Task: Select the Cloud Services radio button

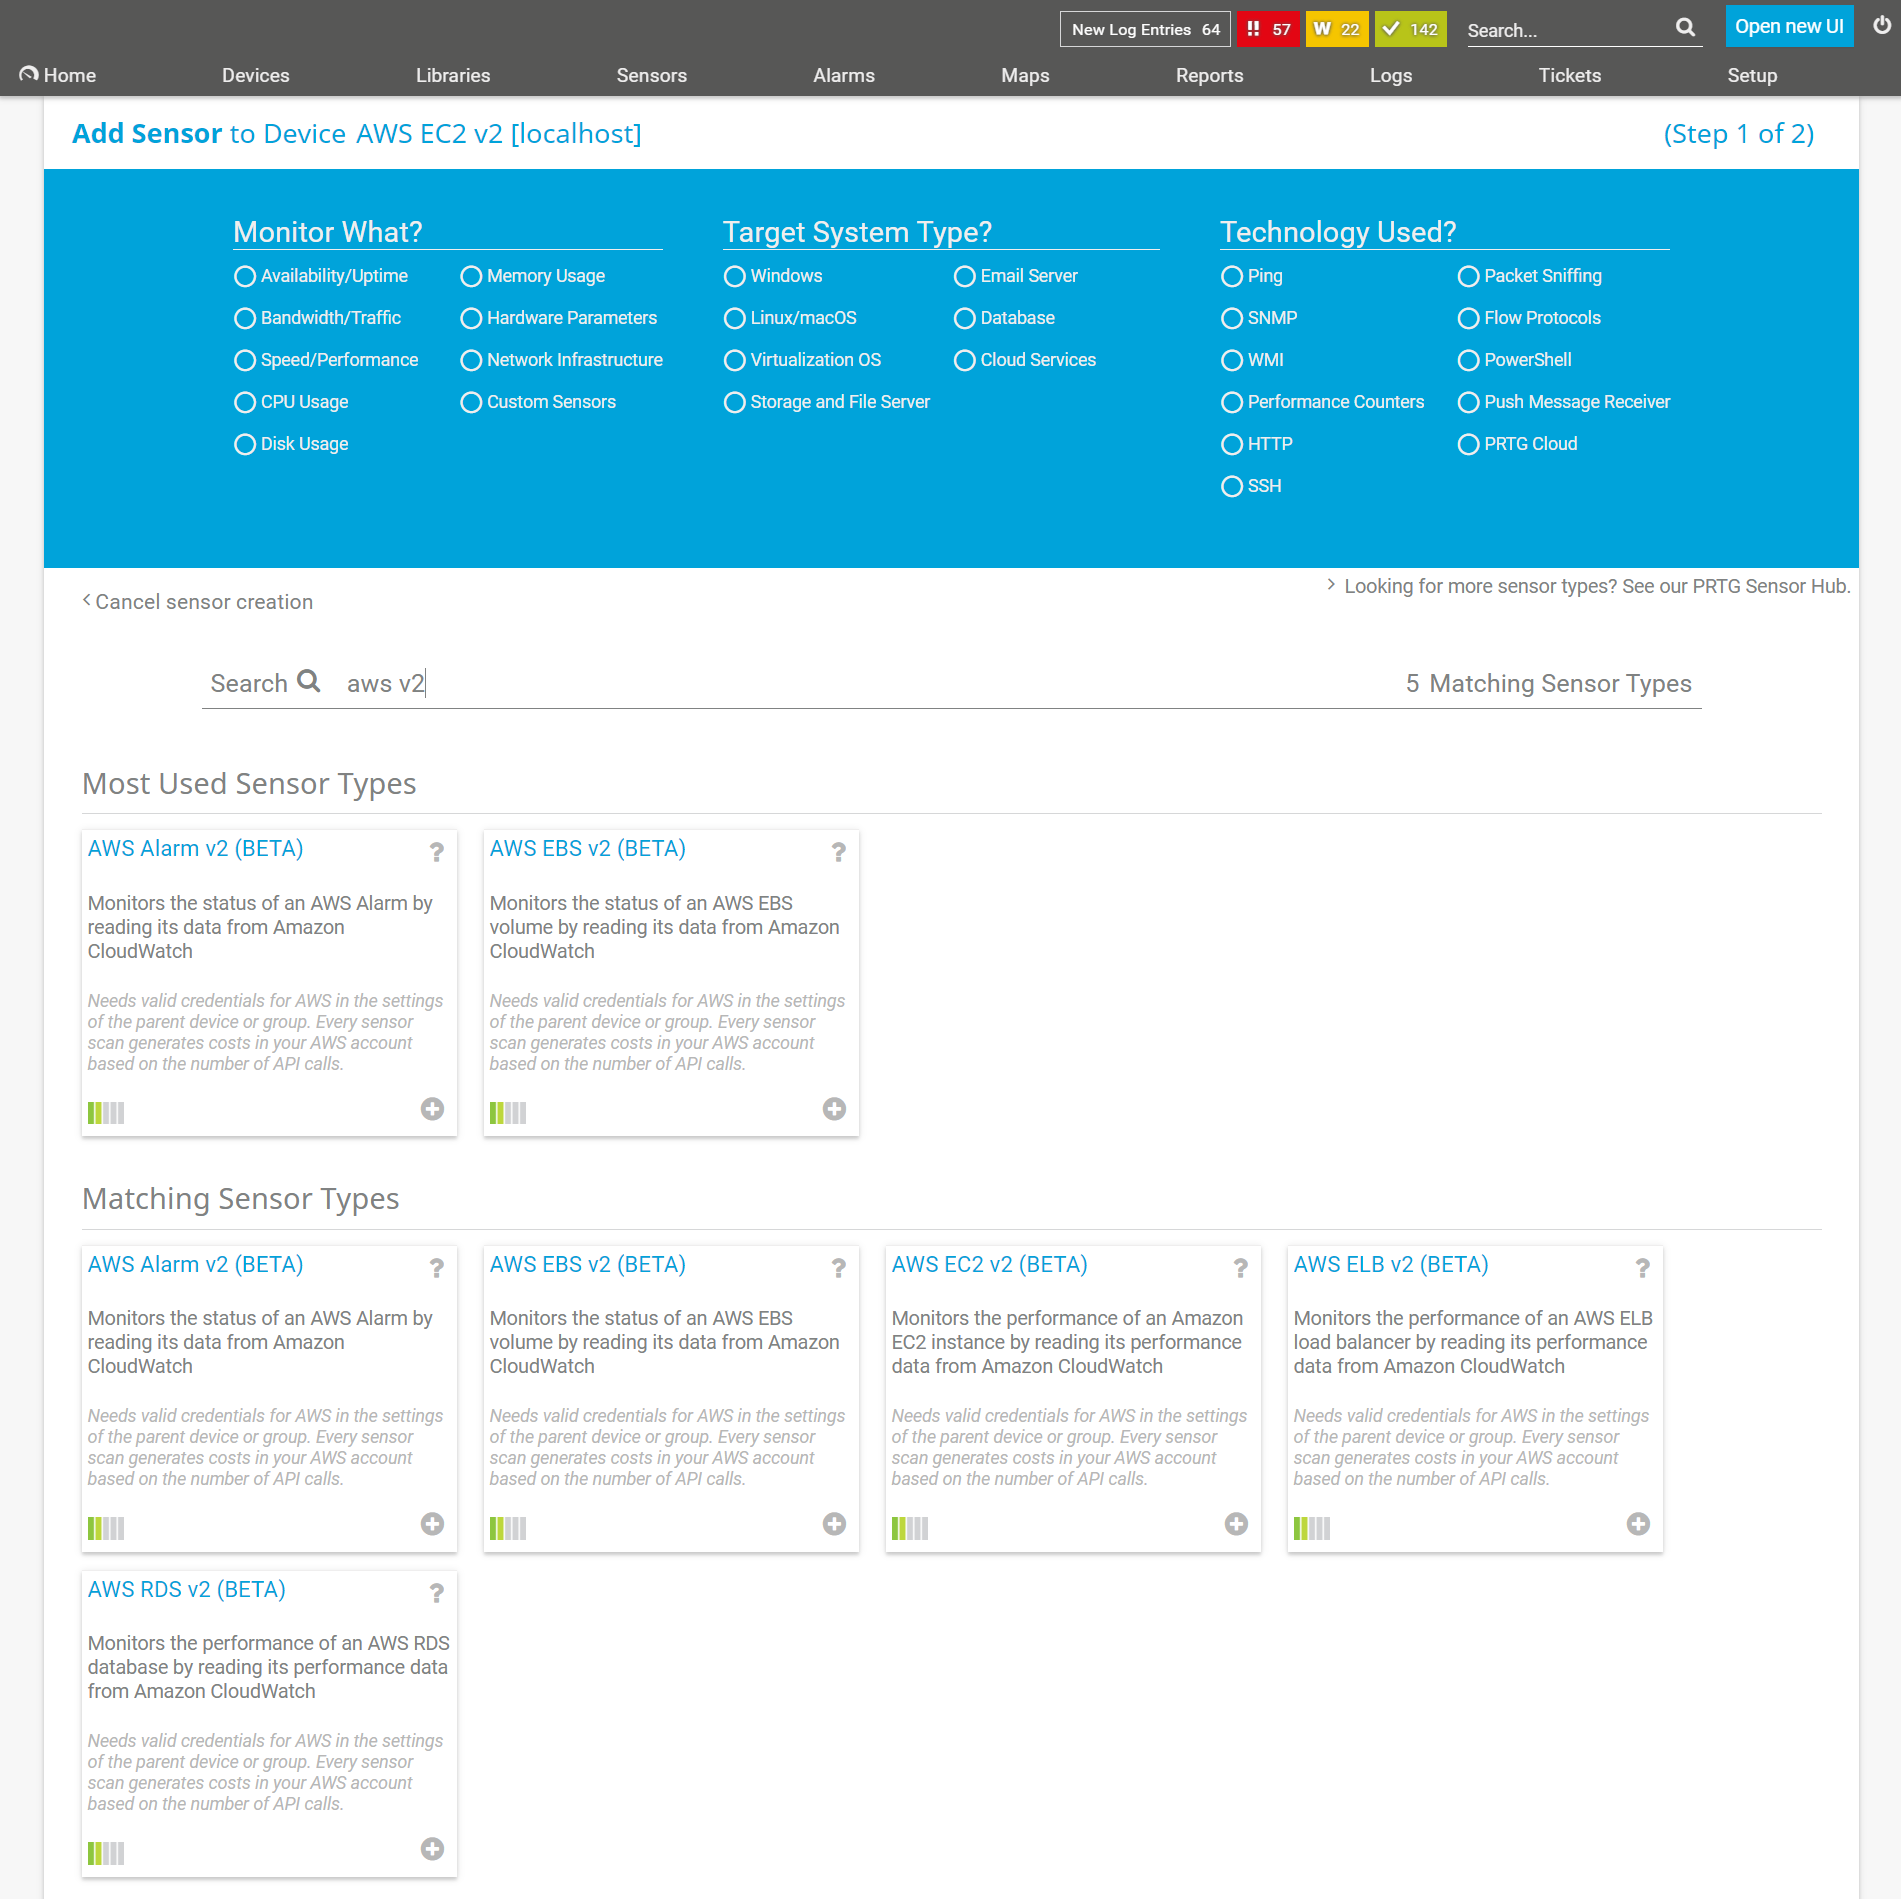Action: tap(964, 360)
